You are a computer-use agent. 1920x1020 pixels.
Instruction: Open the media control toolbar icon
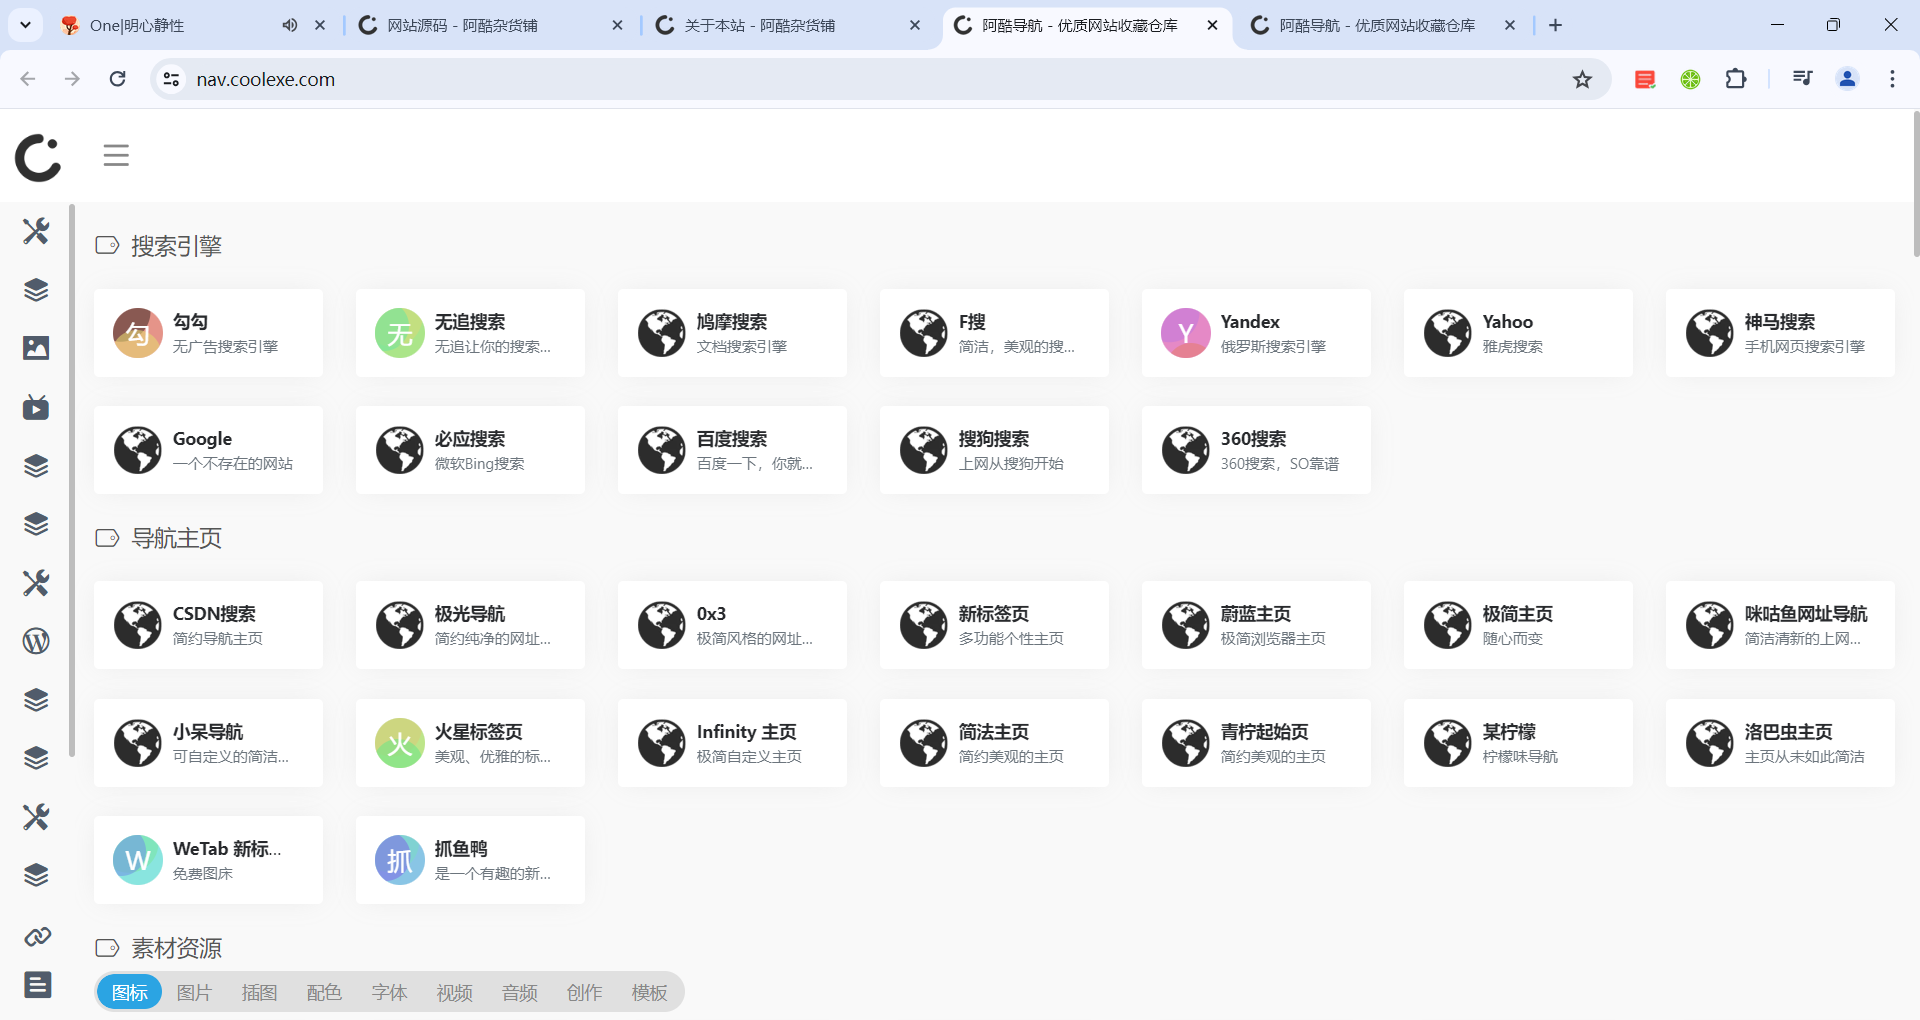[x=1803, y=79]
